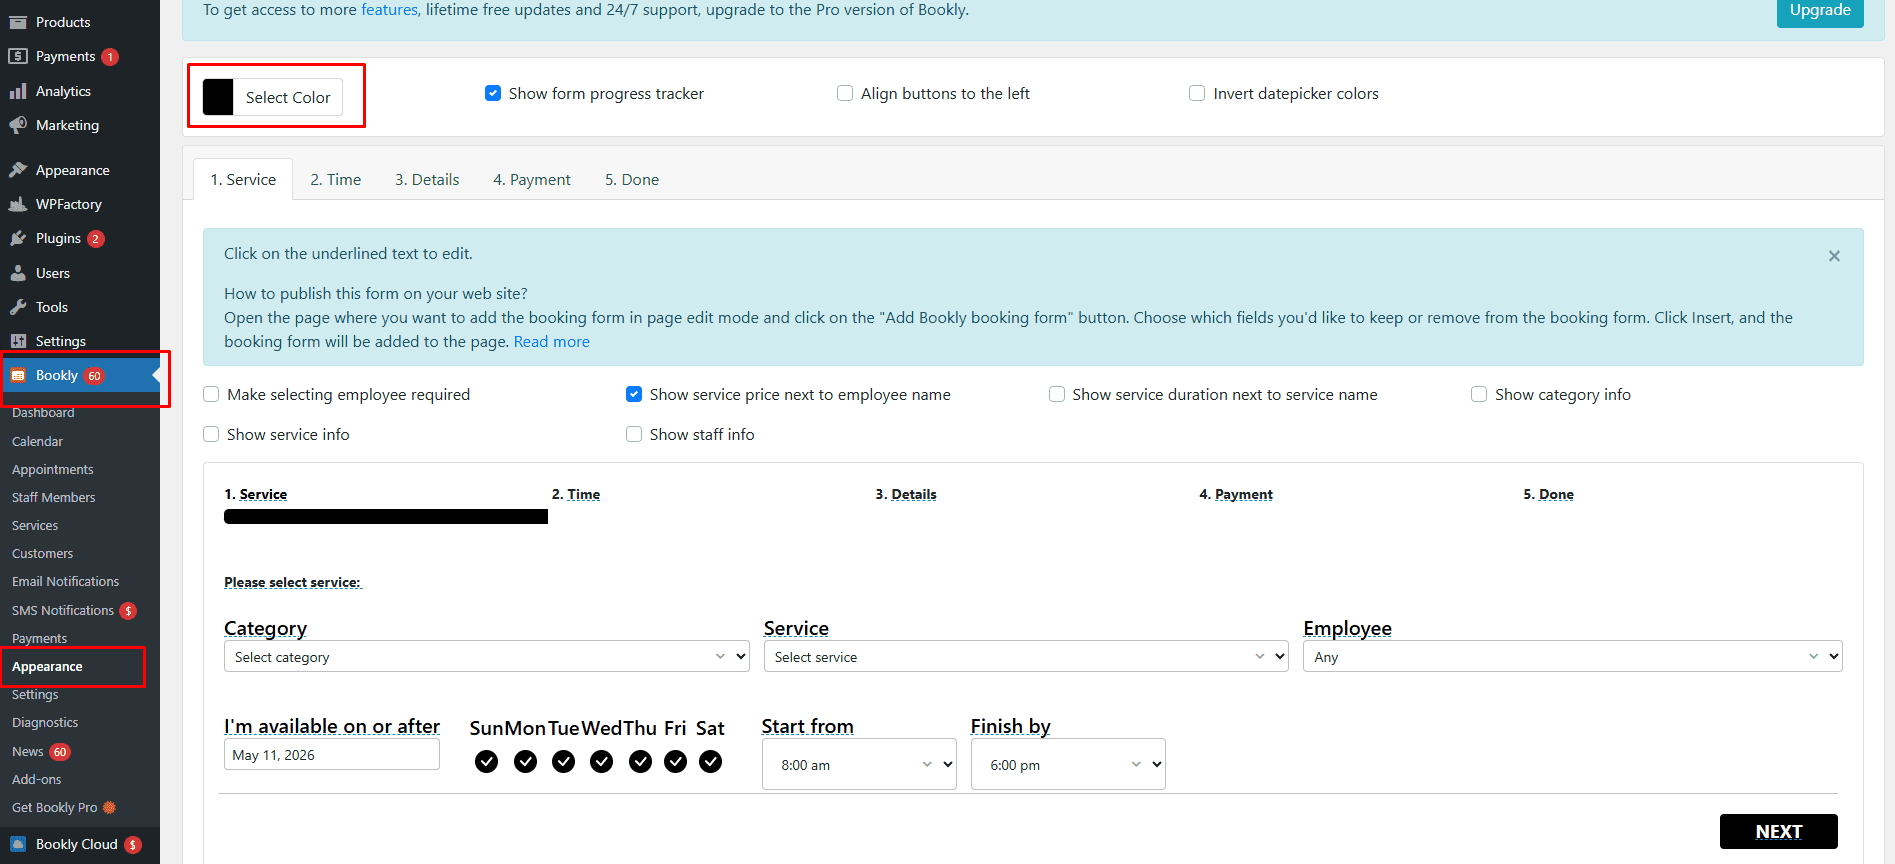Check Make selecting employee required
Screen dimensions: 1895x864
point(211,394)
